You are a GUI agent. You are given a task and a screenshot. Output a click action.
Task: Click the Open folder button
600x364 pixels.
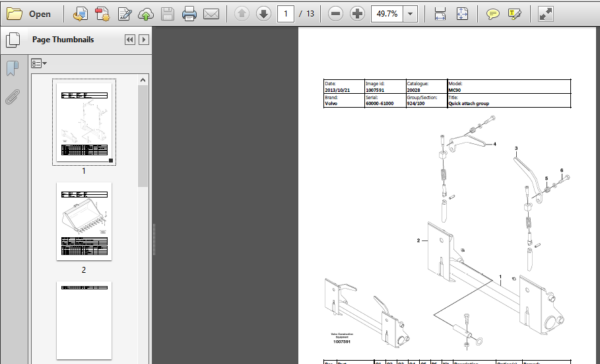(29, 14)
